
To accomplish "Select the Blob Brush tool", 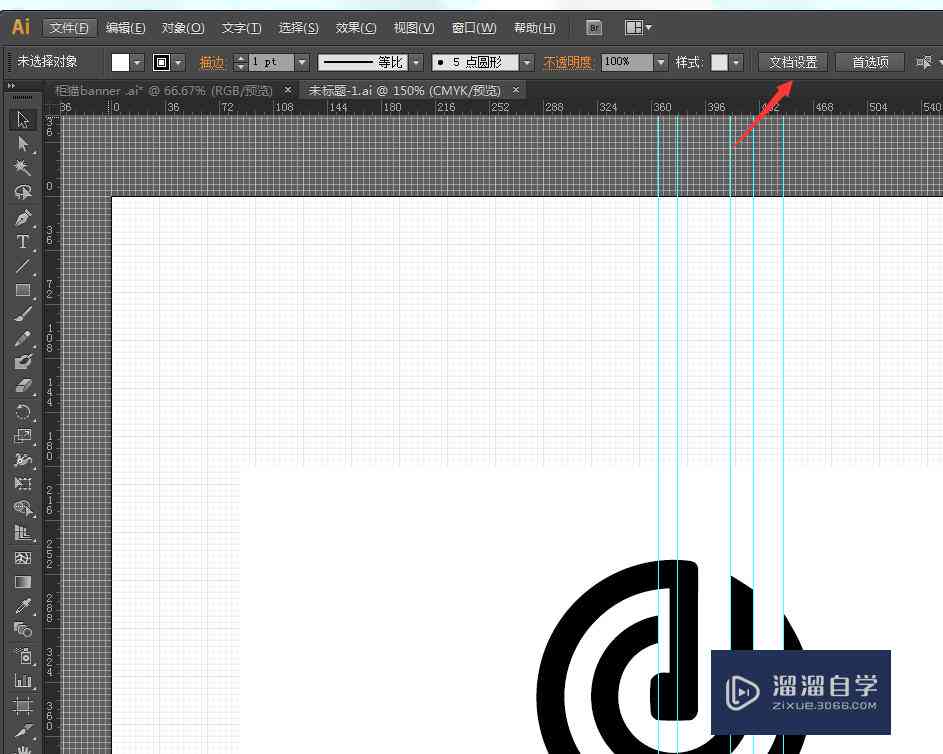I will coord(23,361).
